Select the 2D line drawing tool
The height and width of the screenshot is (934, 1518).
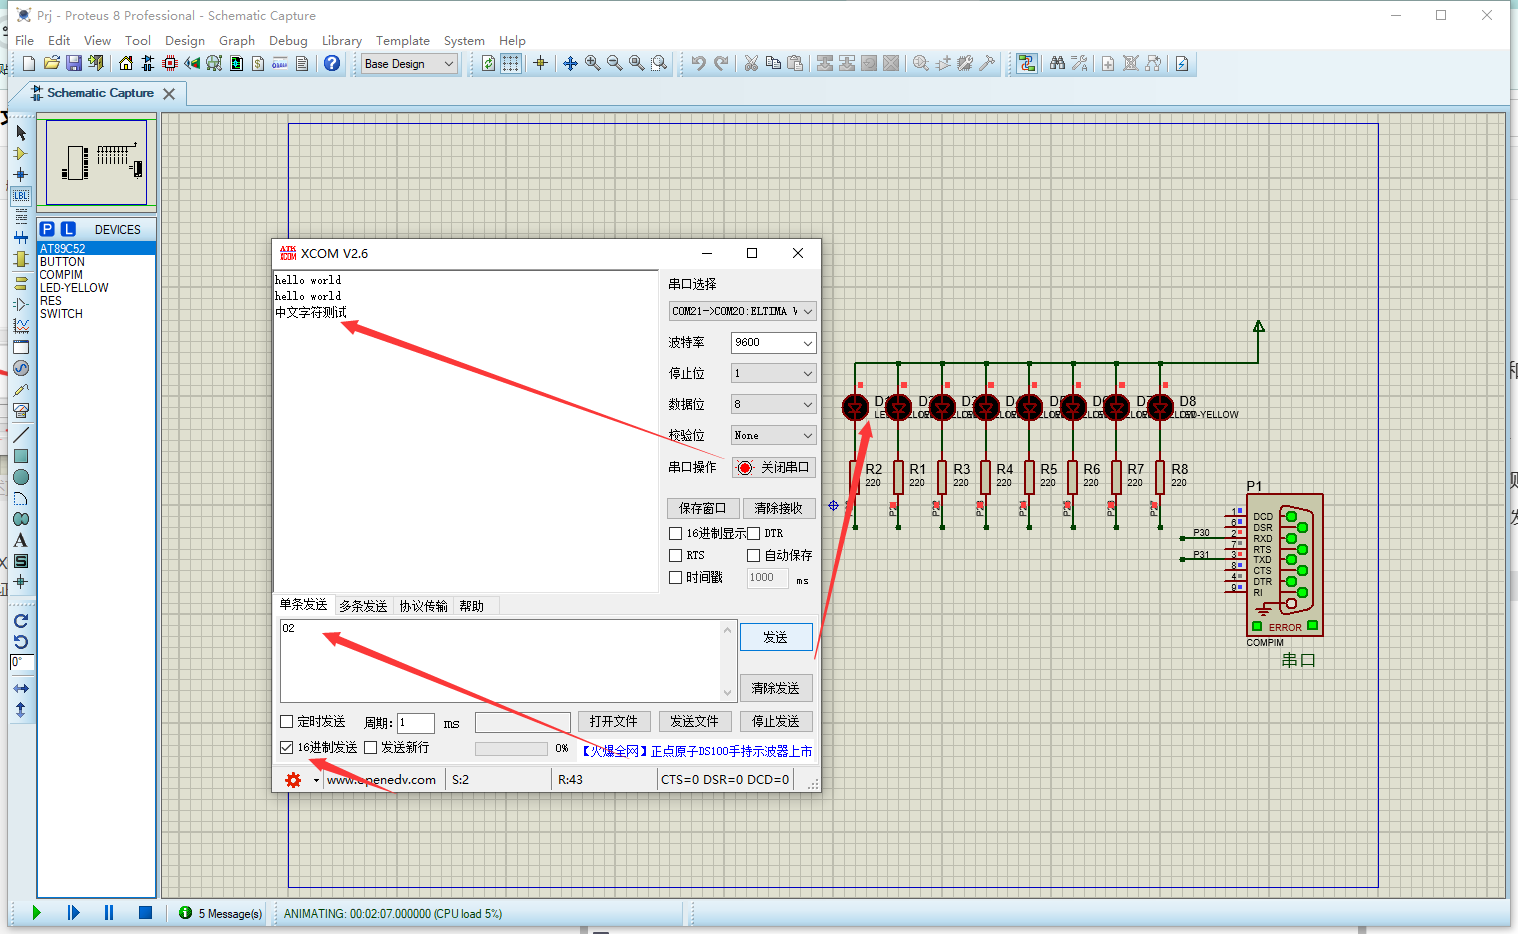tap(20, 435)
